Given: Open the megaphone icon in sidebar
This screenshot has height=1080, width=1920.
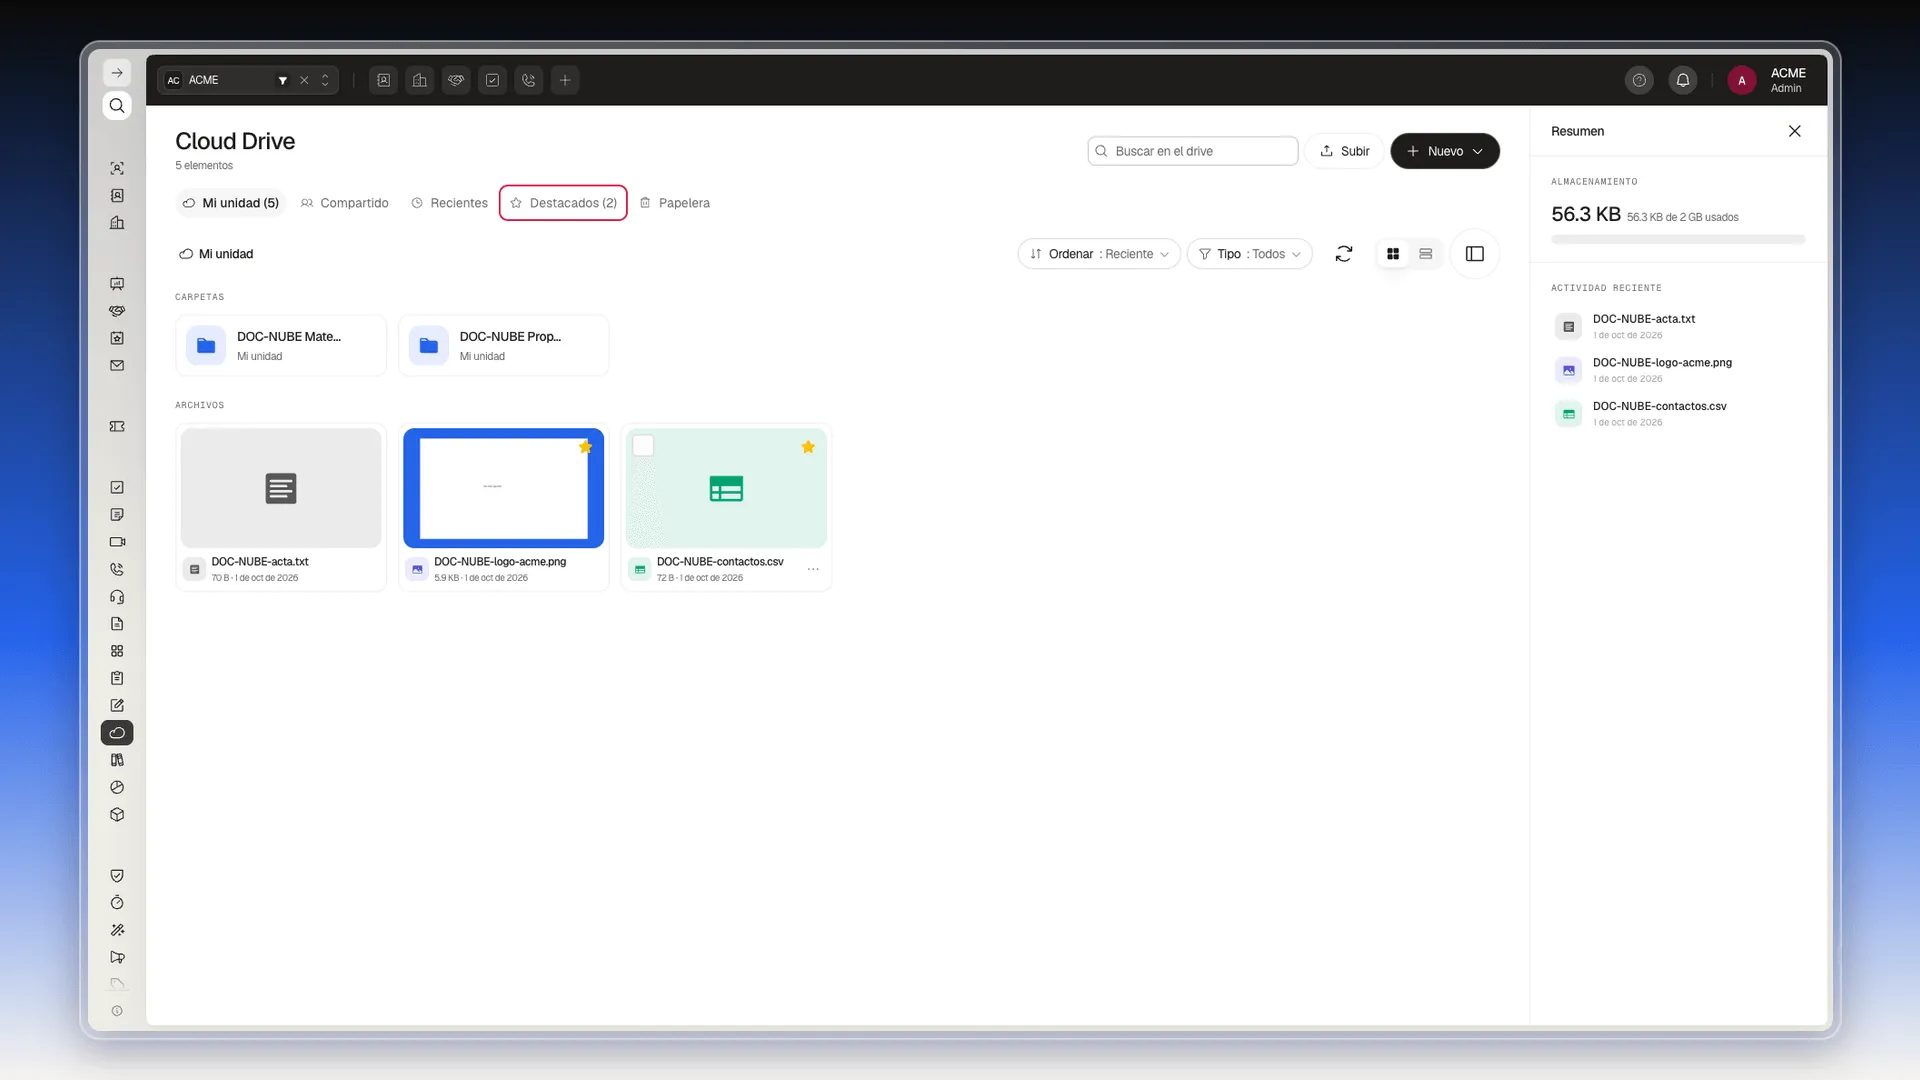Looking at the screenshot, I should tap(117, 957).
